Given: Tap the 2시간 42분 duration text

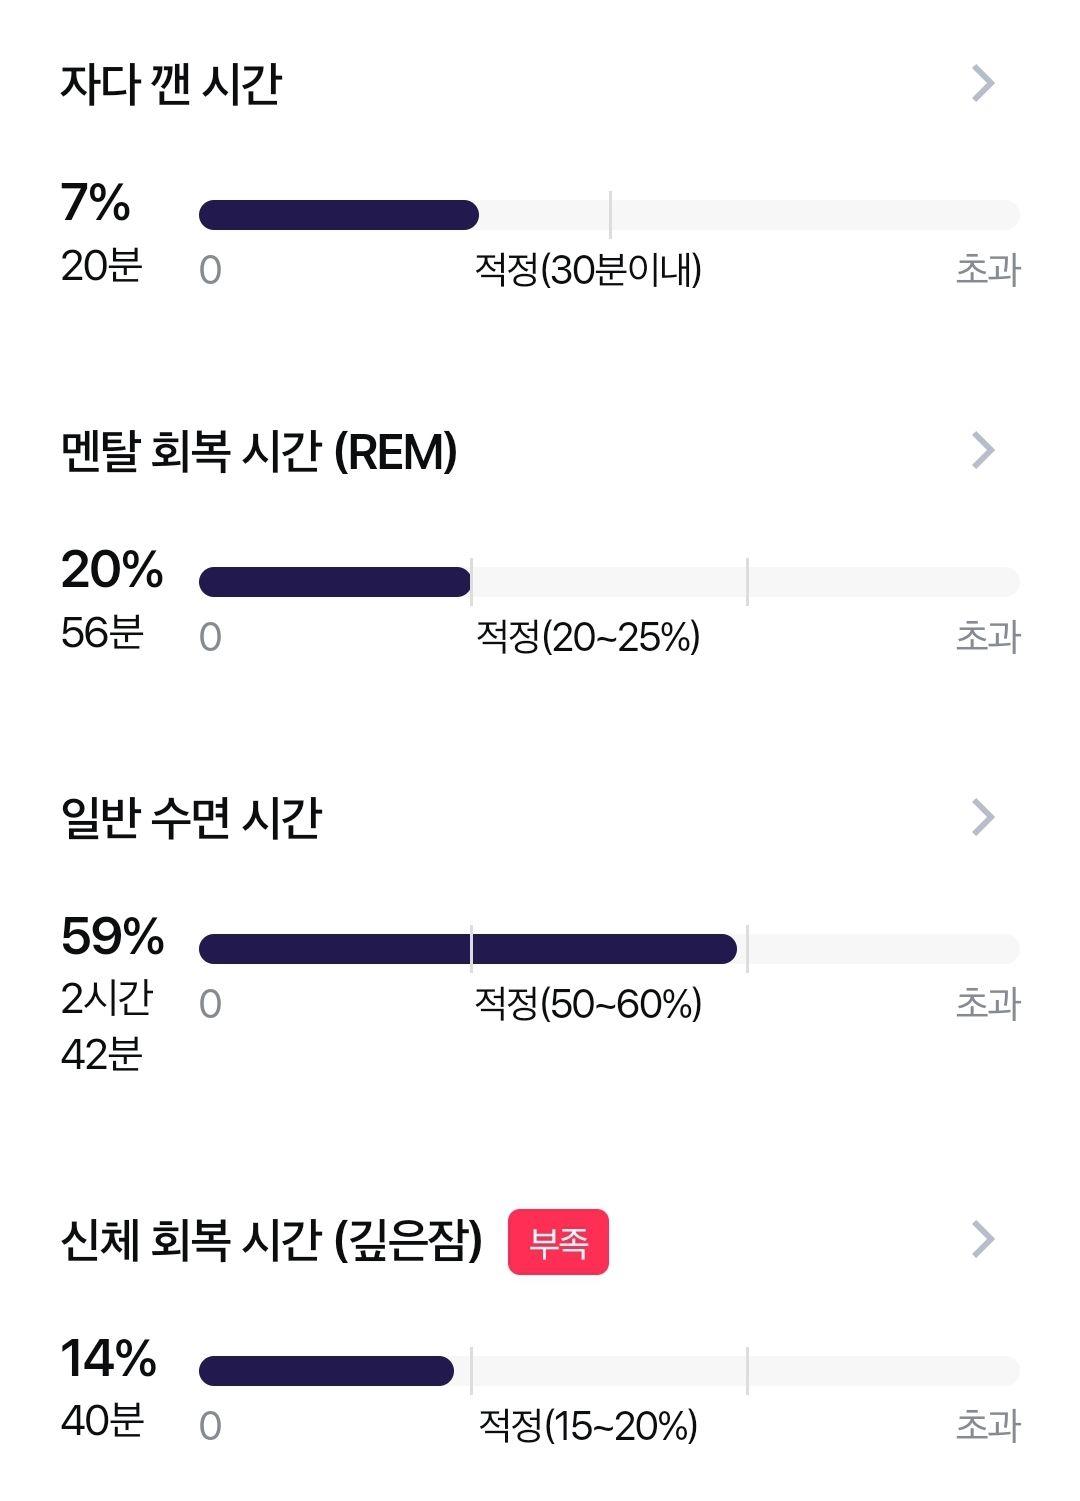Looking at the screenshot, I should 107,1026.
